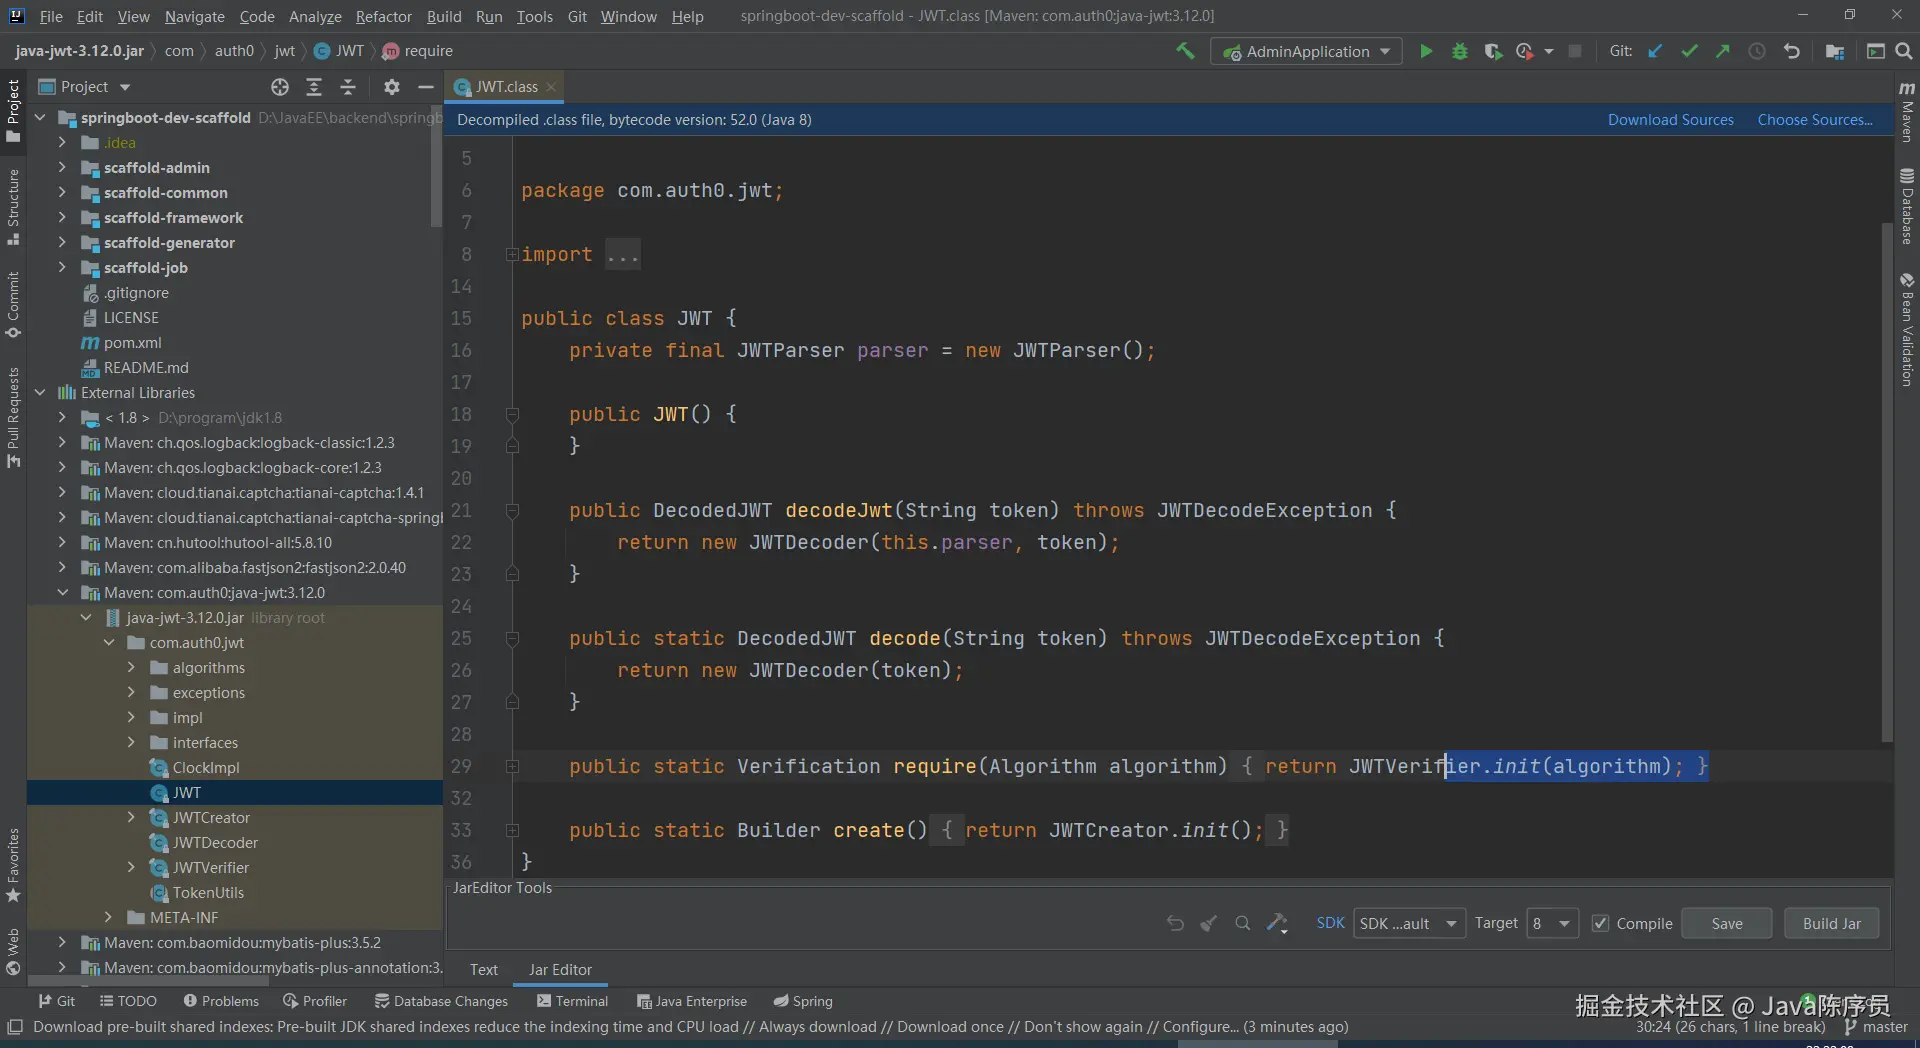Click the Build Jar button
Viewport: 1920px width, 1048px height.
coord(1831,923)
